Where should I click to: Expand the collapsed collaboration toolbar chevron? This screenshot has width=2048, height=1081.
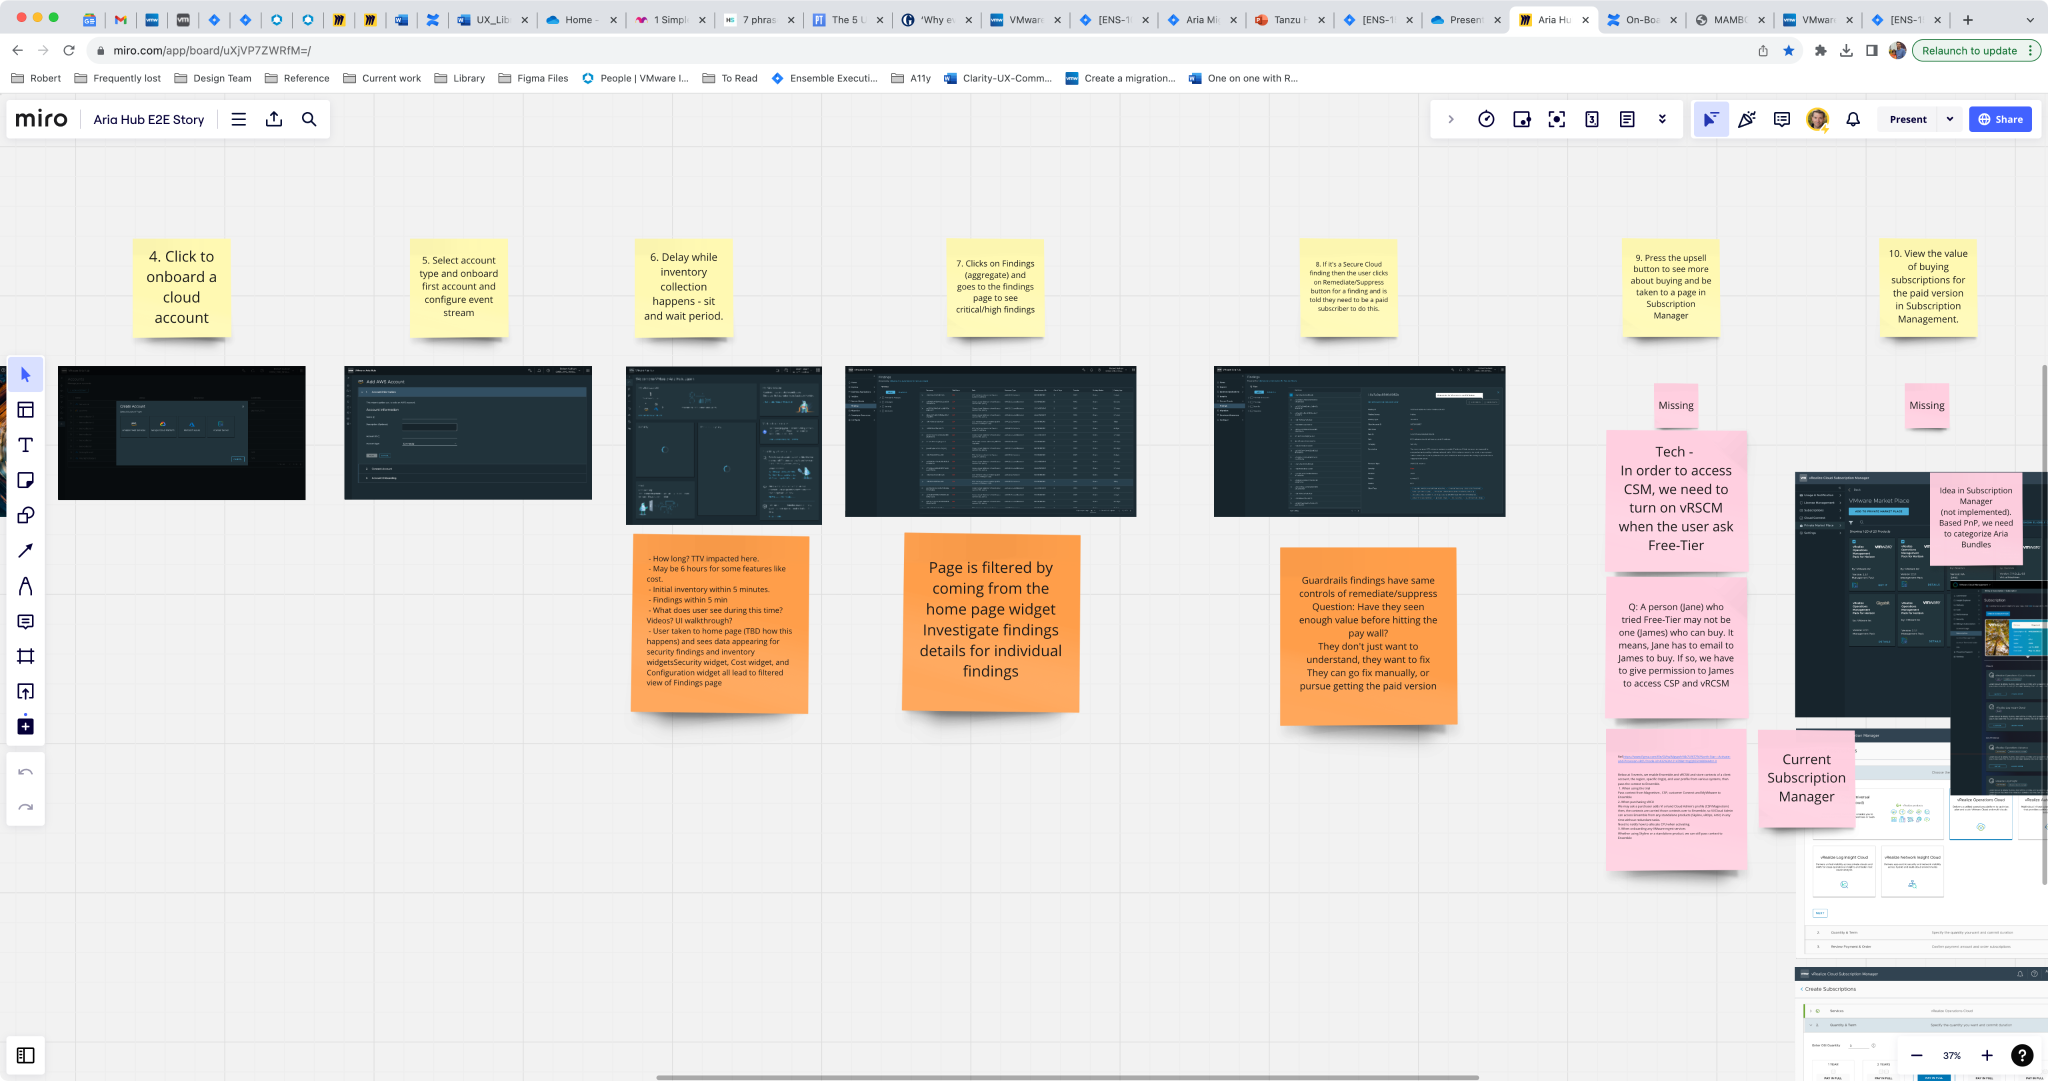(x=1451, y=119)
